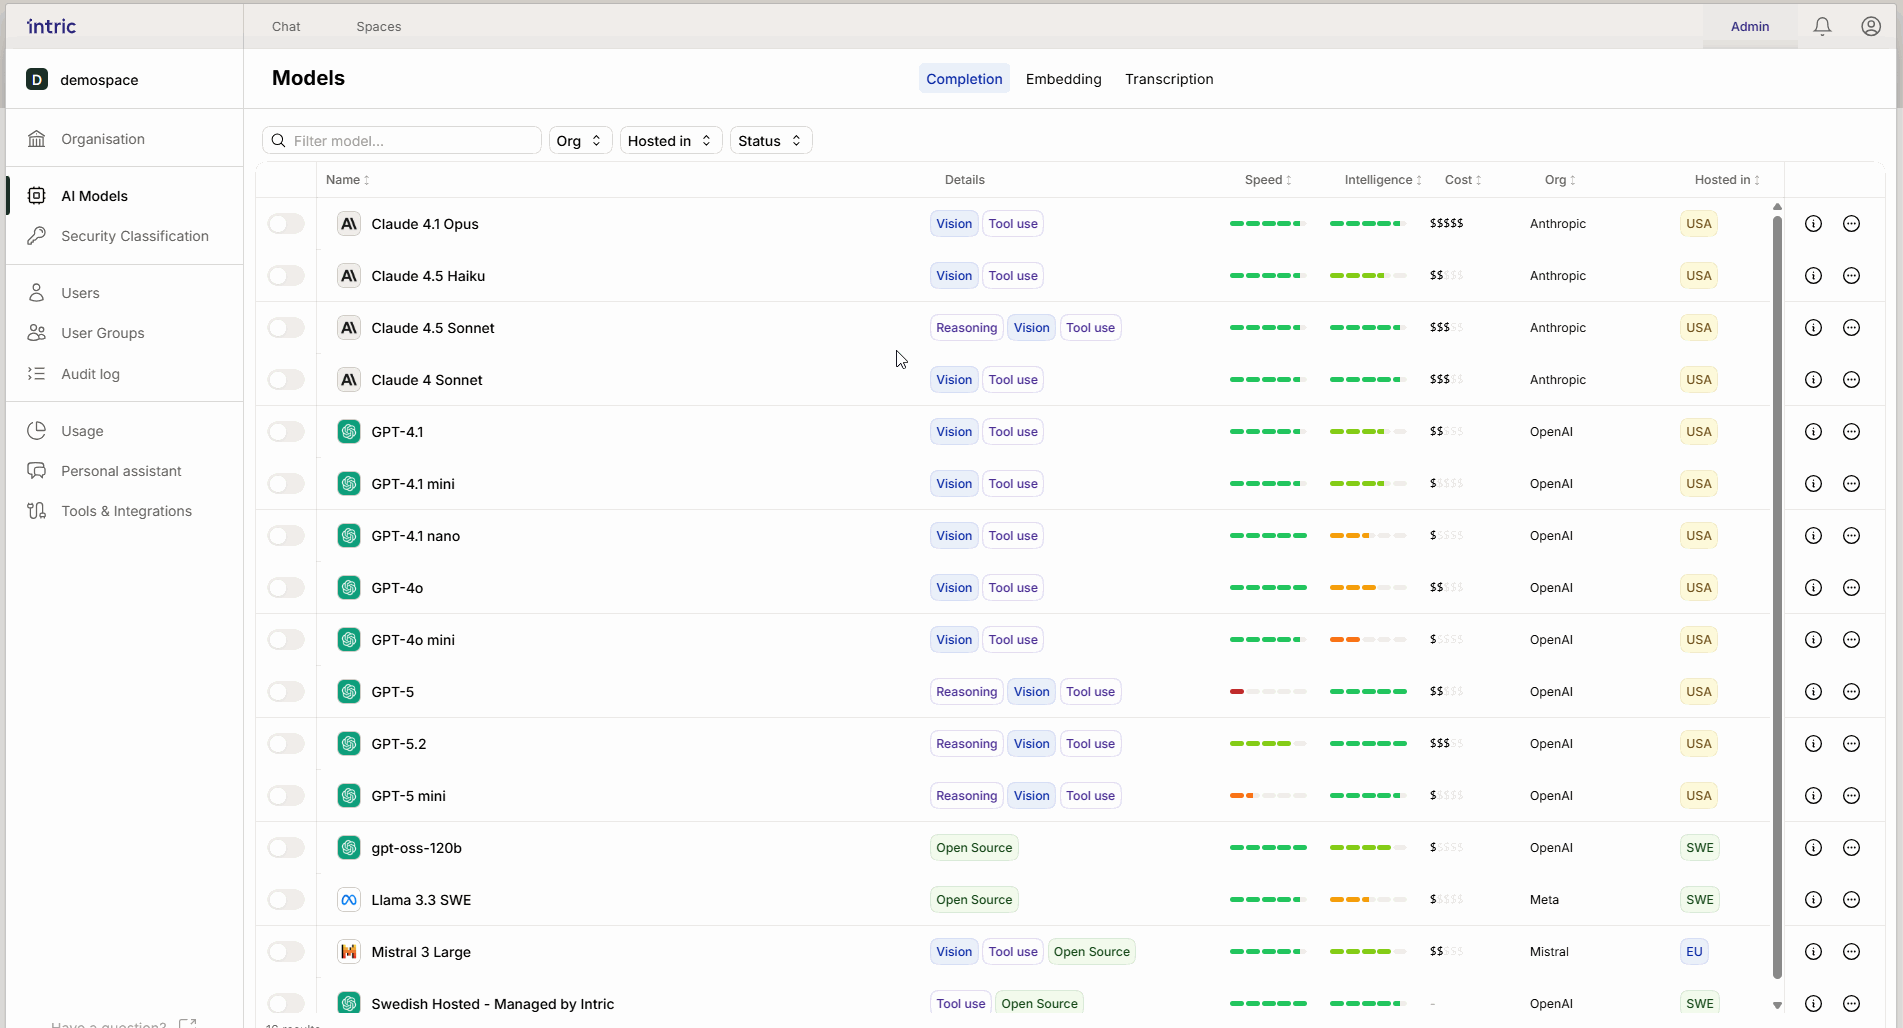Click the Audit log sidebar icon
Image resolution: width=1903 pixels, height=1028 pixels.
click(x=37, y=374)
